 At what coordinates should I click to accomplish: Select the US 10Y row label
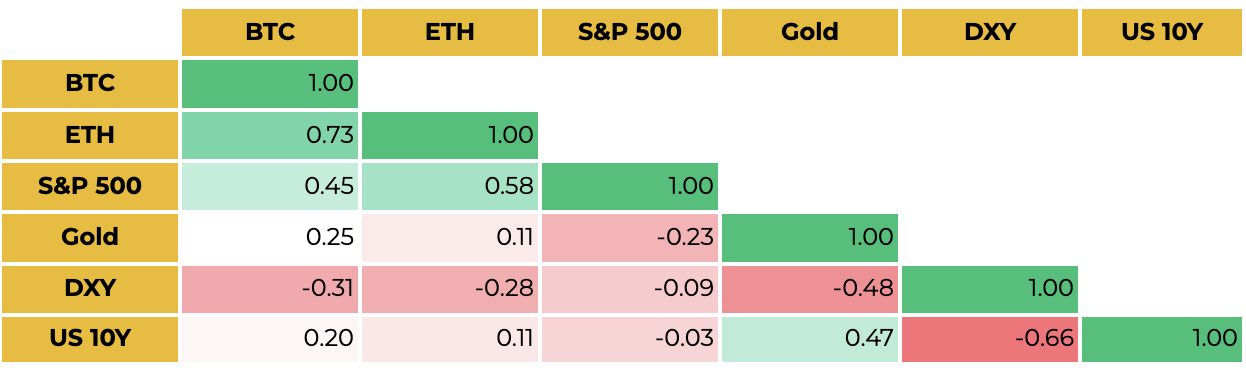90,339
